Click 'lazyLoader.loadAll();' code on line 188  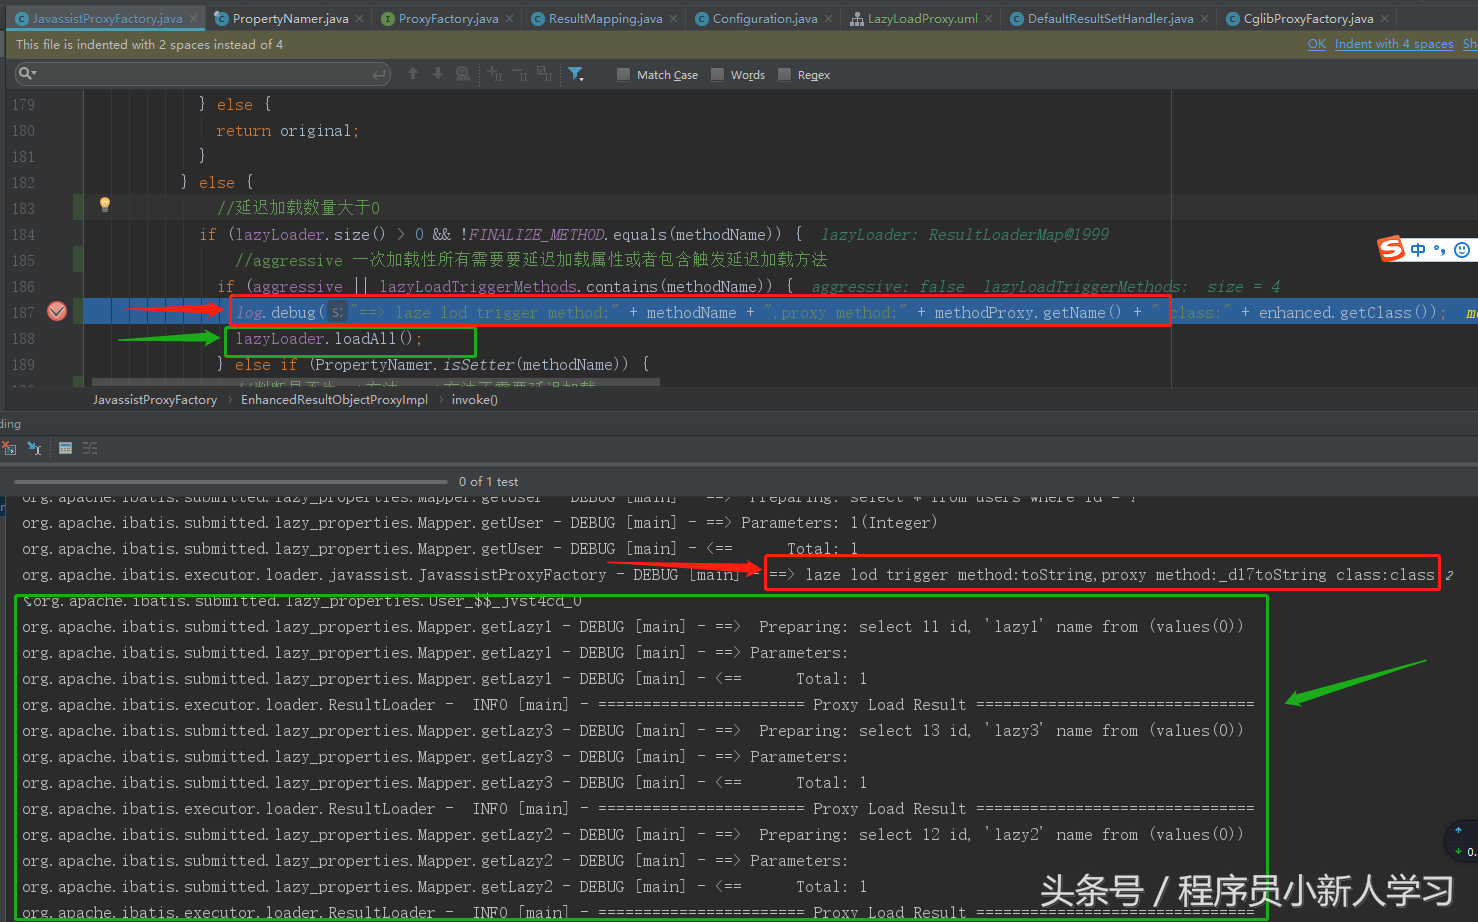pyautogui.click(x=328, y=339)
